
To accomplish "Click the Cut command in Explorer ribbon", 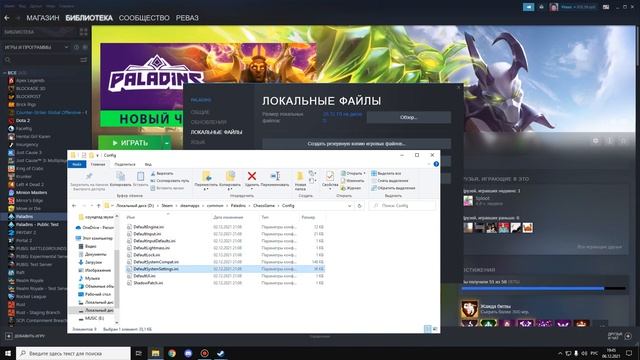I will point(162,173).
